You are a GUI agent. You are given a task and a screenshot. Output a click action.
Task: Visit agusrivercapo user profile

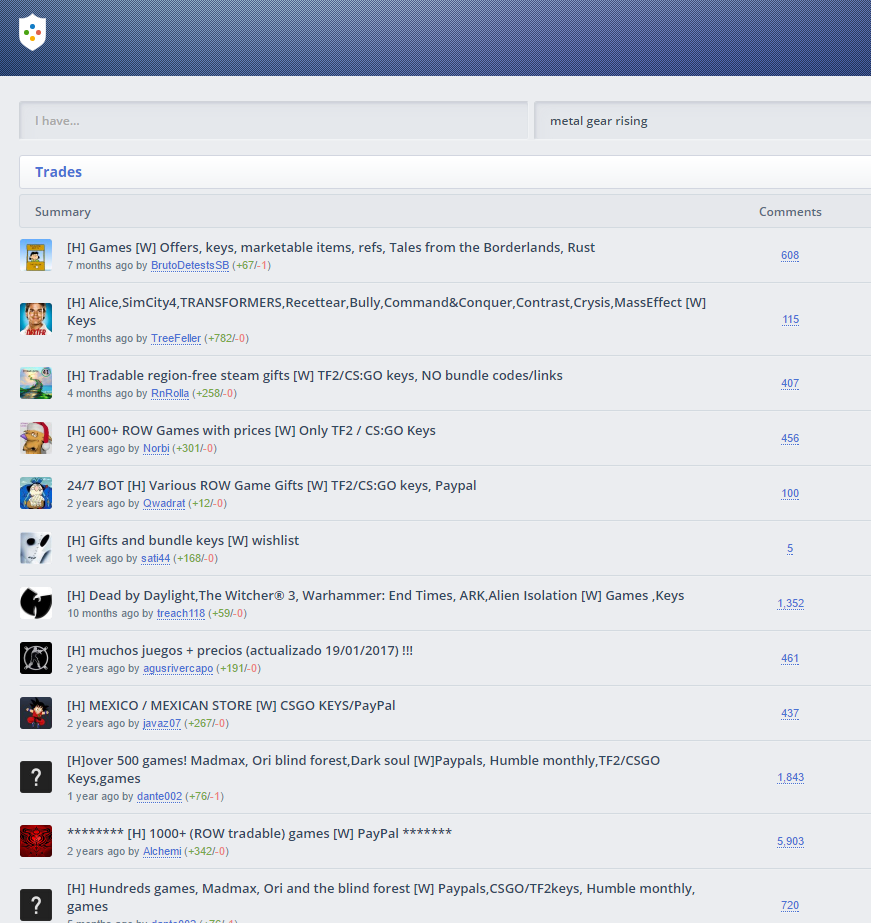178,669
